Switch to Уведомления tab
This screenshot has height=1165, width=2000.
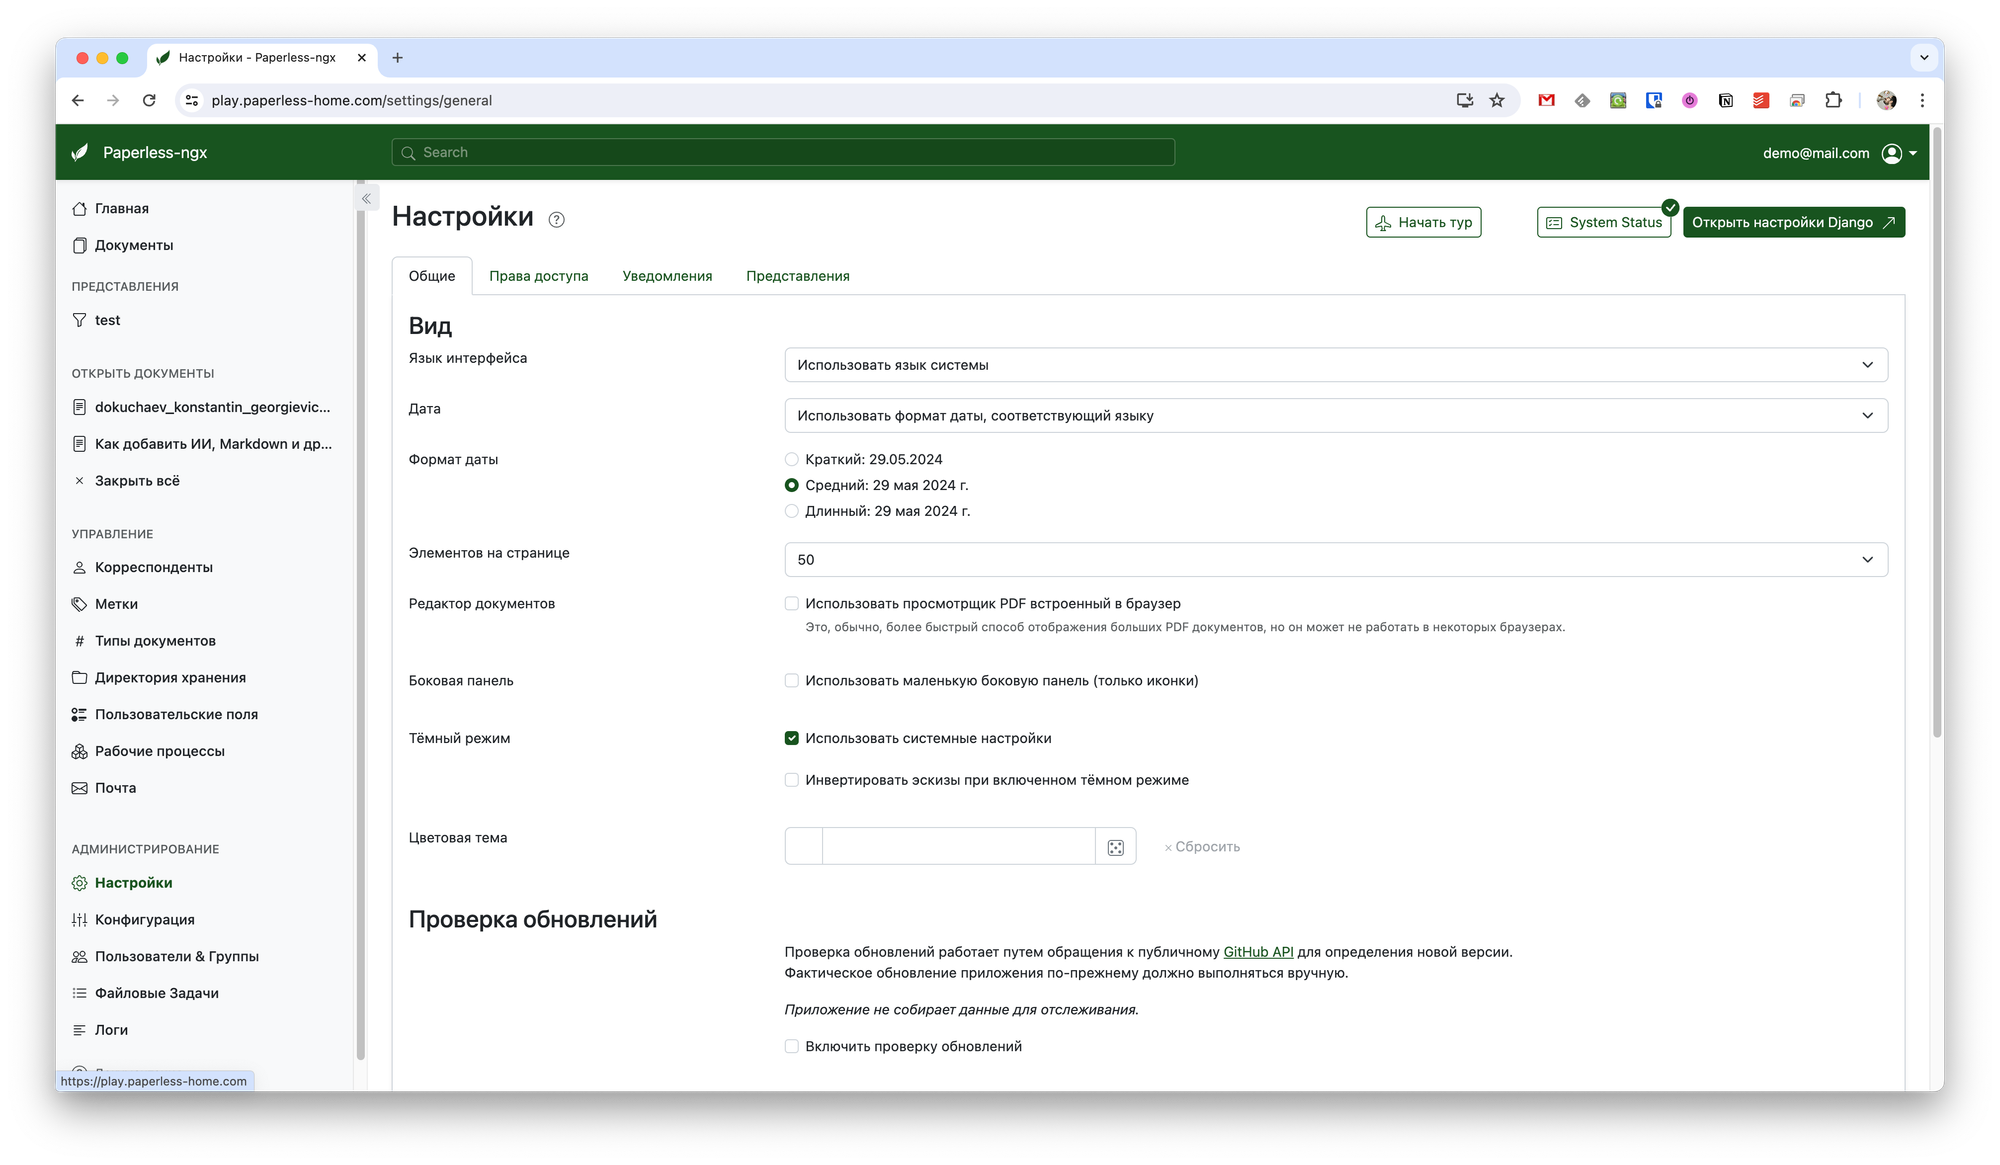667,276
